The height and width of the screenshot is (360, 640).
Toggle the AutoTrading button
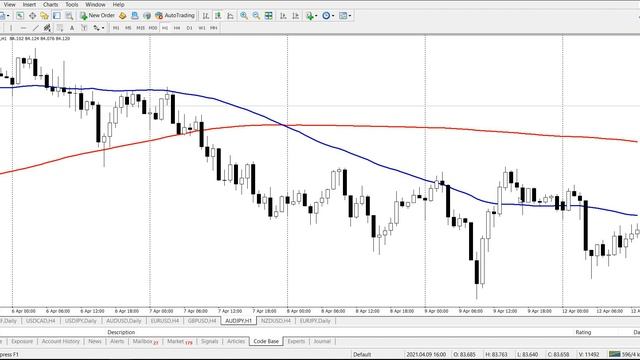175,16
